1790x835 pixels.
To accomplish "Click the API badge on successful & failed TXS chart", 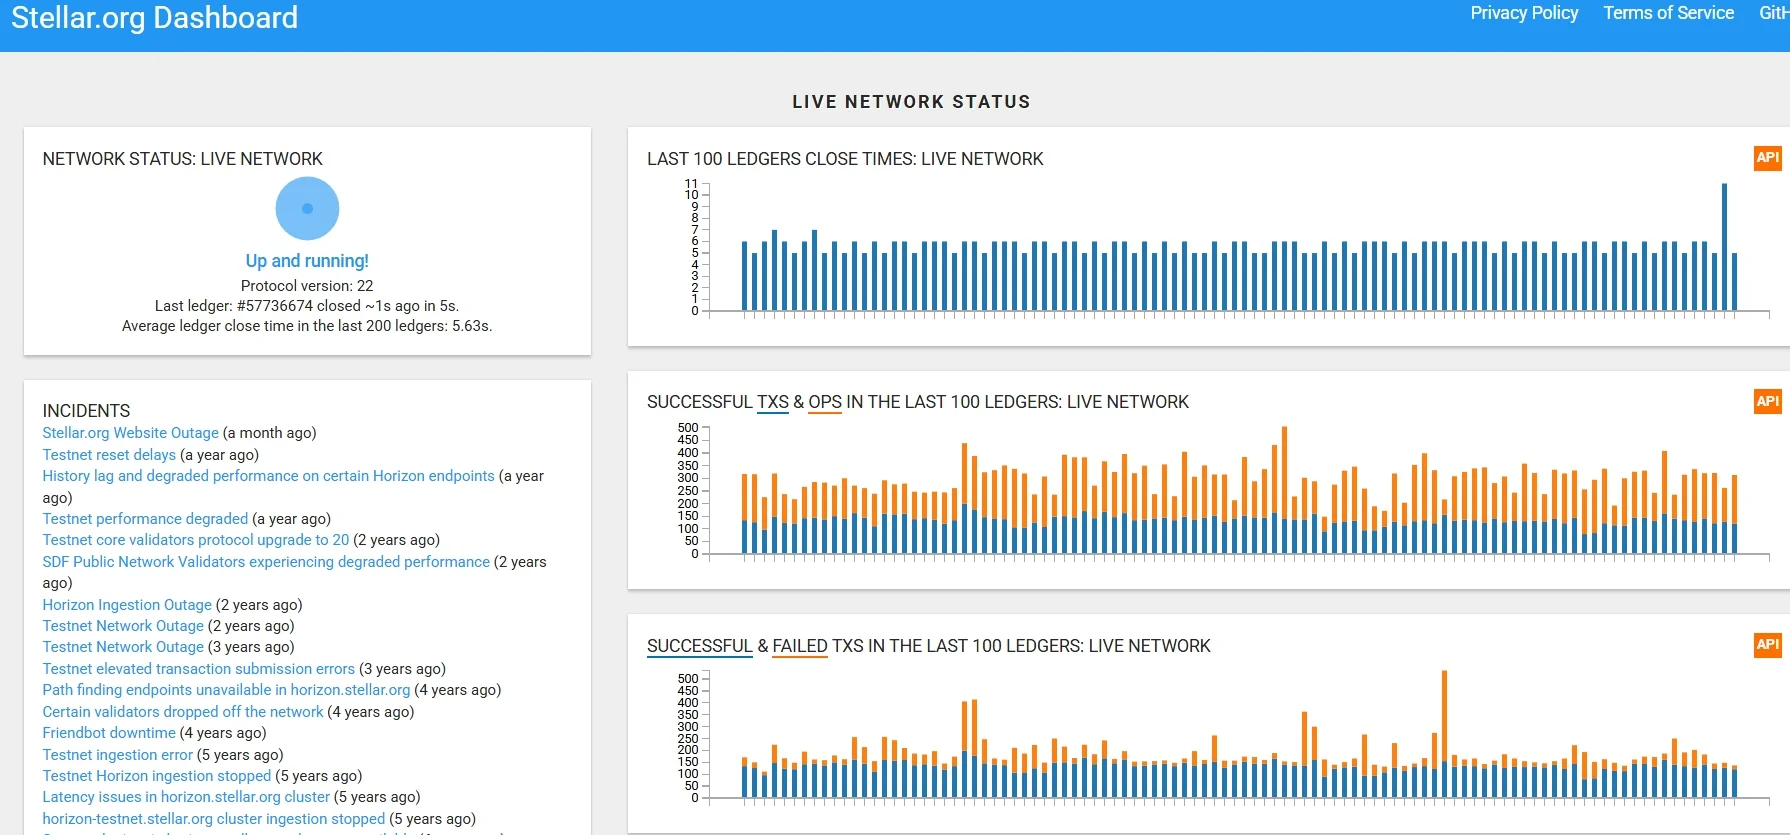I will (x=1768, y=645).
